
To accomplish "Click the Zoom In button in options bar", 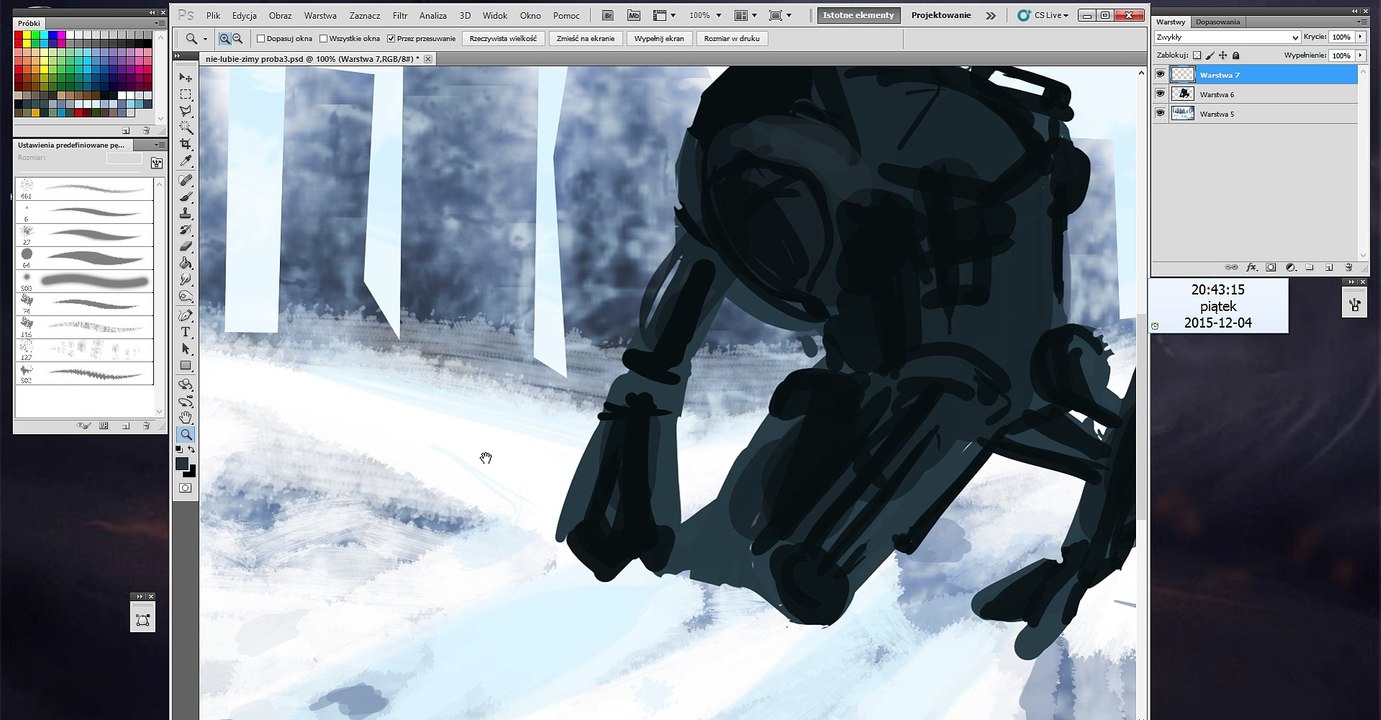I will [224, 38].
